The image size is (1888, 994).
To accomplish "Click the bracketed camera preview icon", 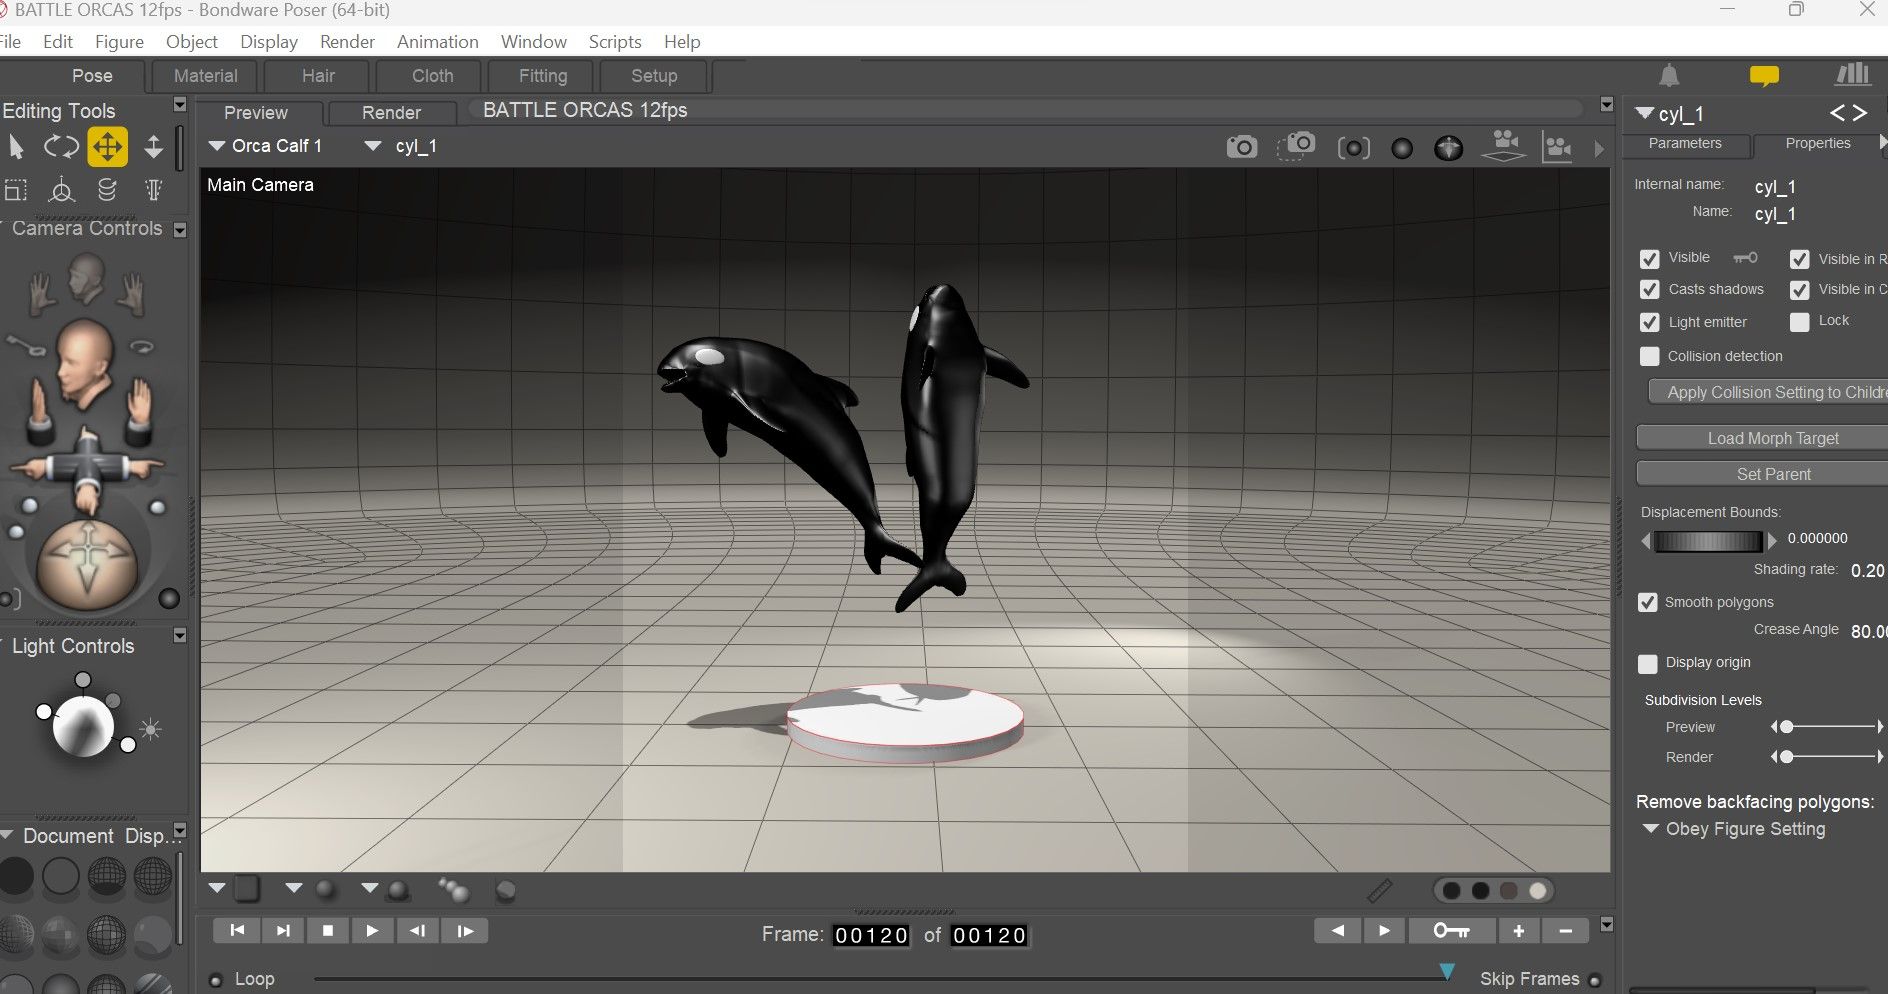I will click(x=1353, y=148).
